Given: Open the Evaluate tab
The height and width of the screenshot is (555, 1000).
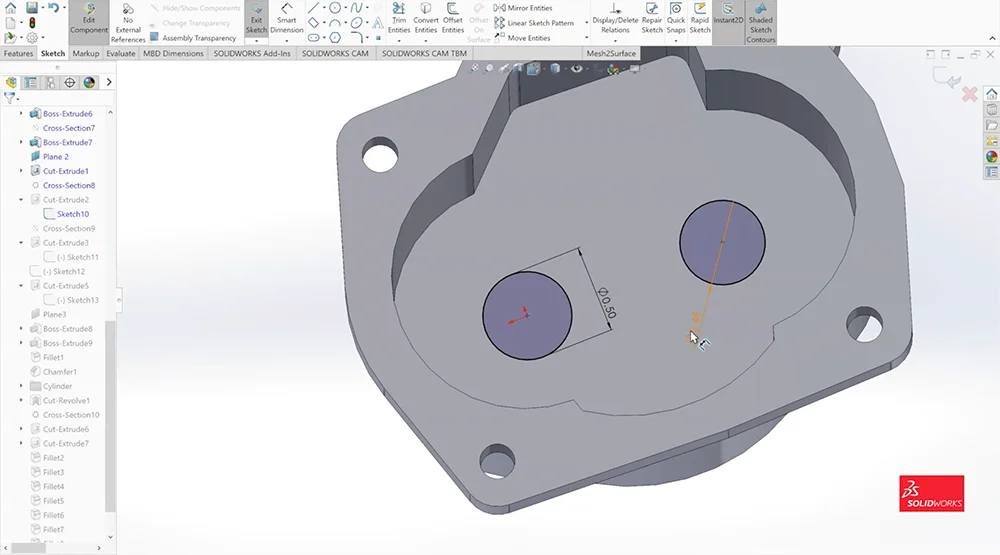Looking at the screenshot, I should pos(121,54).
